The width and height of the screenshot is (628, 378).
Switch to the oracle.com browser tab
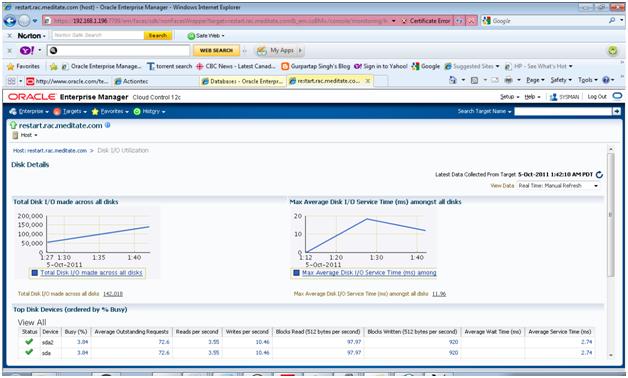coord(68,81)
